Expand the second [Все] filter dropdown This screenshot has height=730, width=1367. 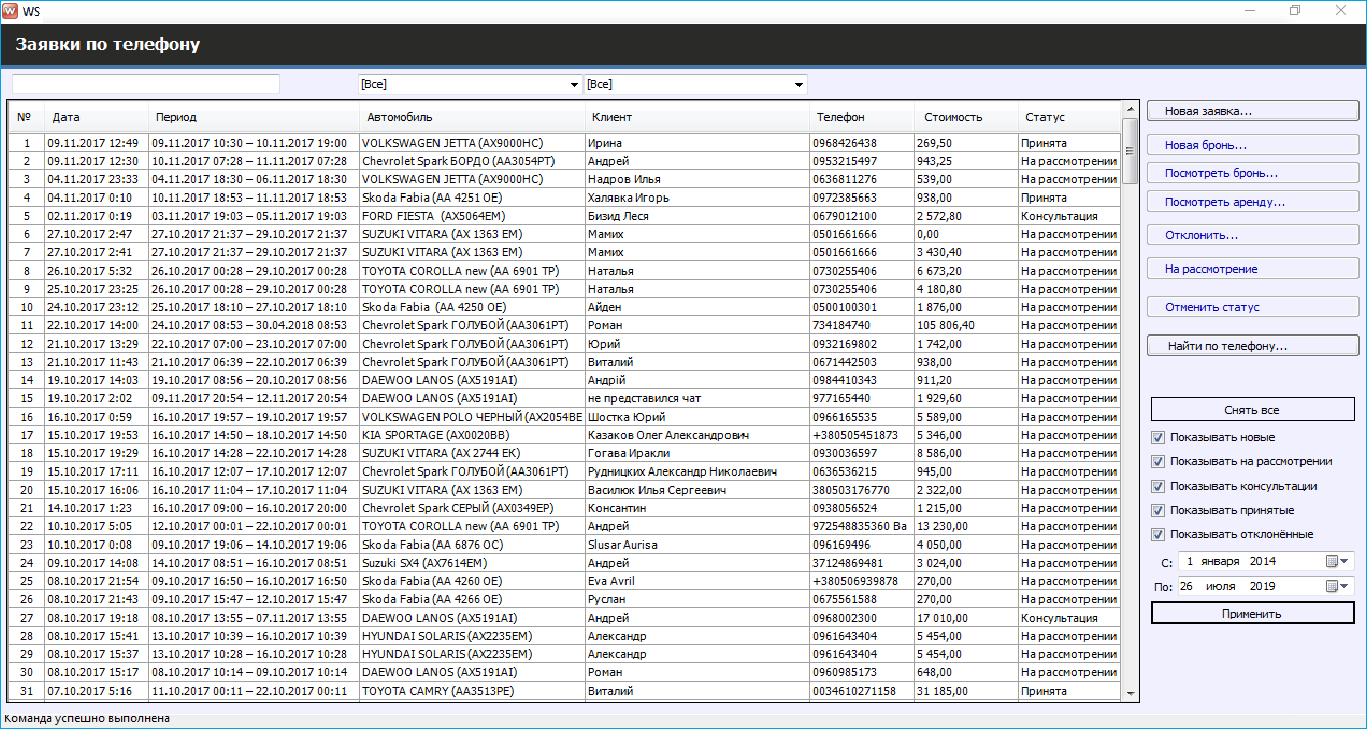click(798, 85)
